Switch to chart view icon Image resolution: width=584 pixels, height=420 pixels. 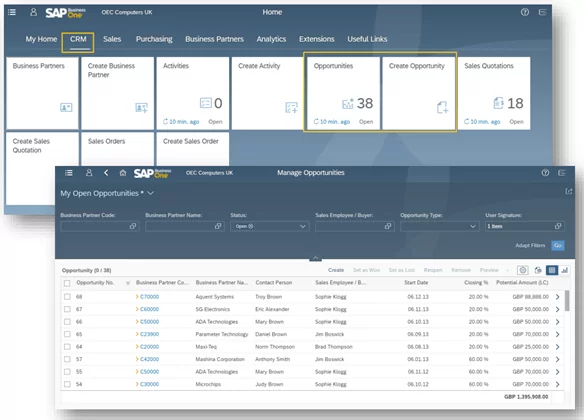tap(565, 270)
